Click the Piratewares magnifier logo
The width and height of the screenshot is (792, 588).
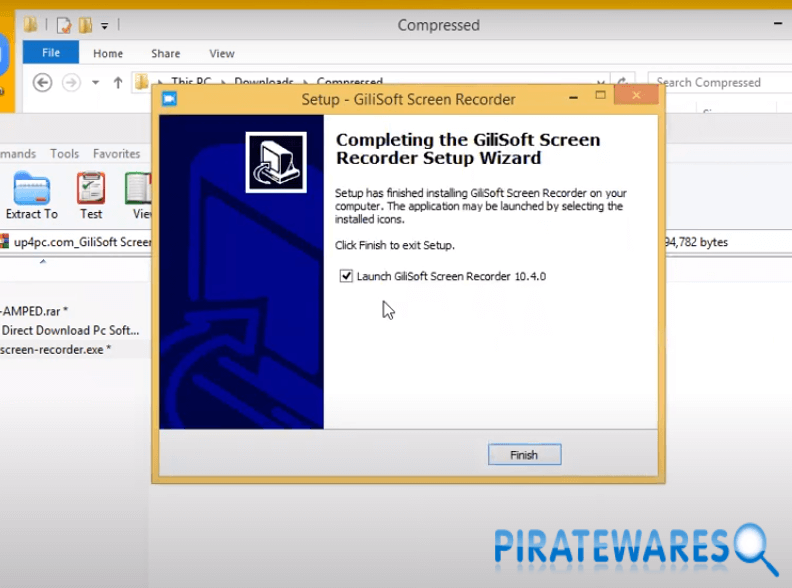pos(754,549)
